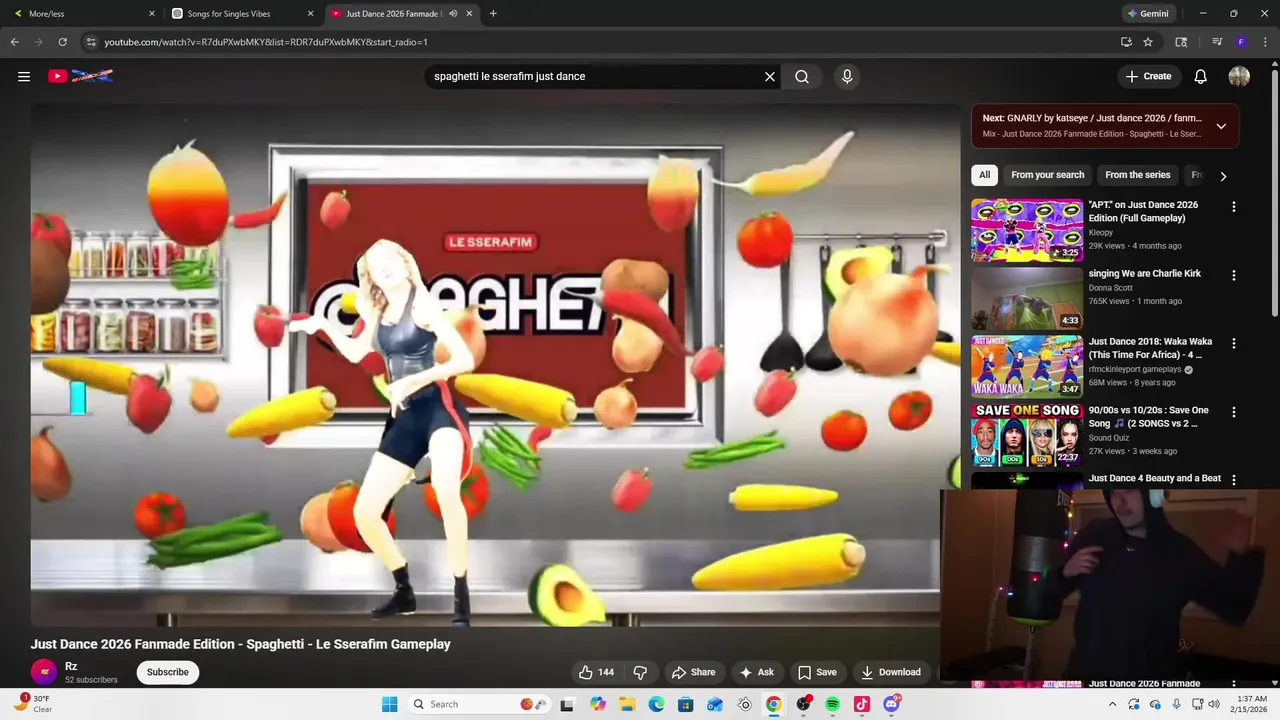
Task: Subscribe to Rz channel
Action: click(167, 672)
